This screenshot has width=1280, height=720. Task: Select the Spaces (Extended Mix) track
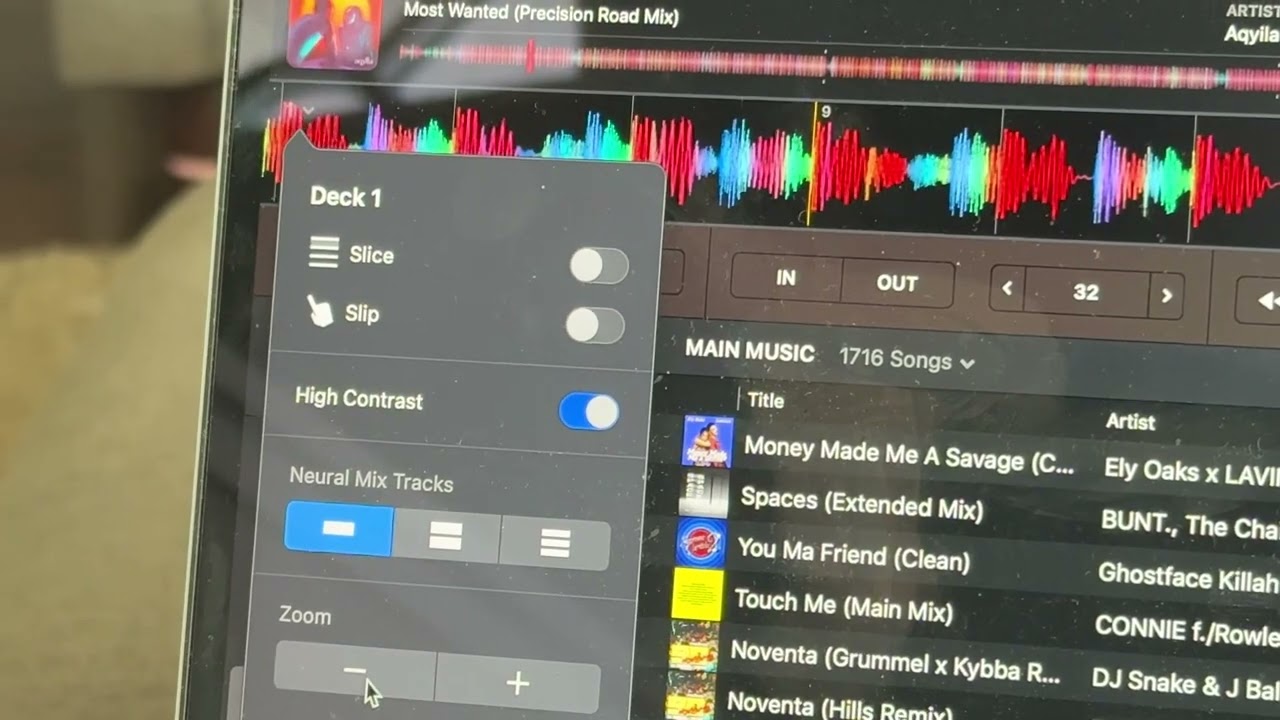[861, 505]
